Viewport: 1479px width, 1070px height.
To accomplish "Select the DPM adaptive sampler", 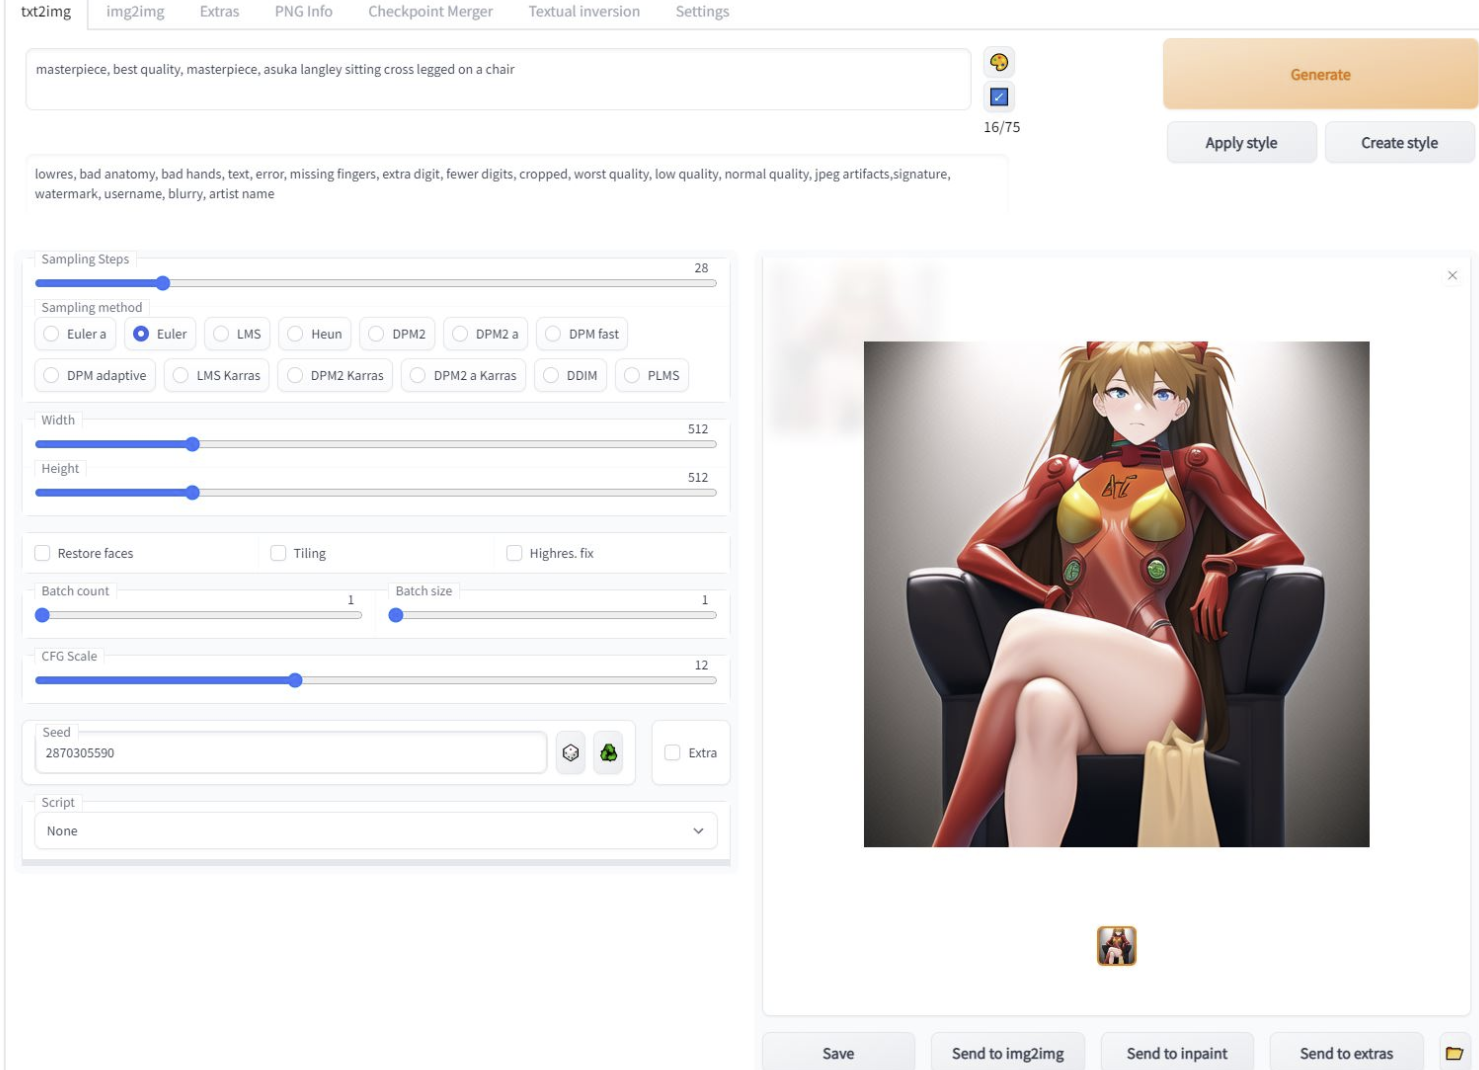I will (95, 376).
